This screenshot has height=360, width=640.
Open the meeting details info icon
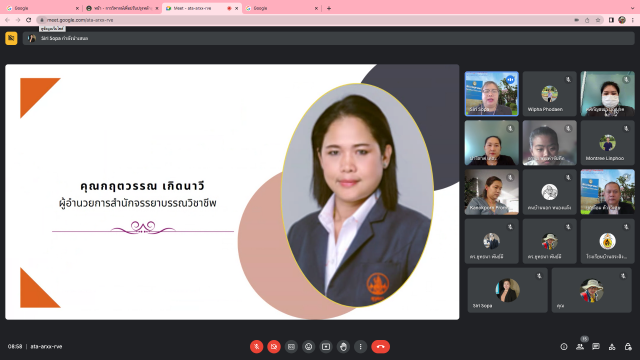pos(564,347)
